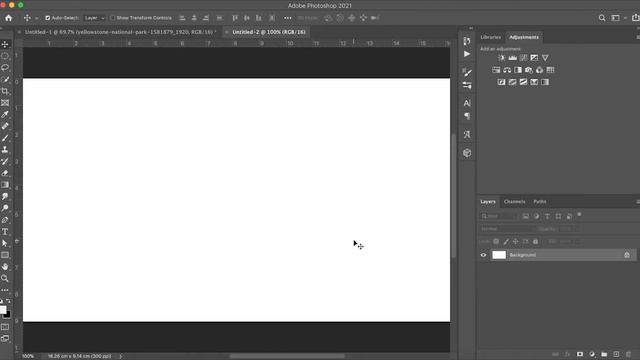Screen dimensions: 640x360
Task: Add a Color Lookup adjustment
Action: tap(551, 70)
